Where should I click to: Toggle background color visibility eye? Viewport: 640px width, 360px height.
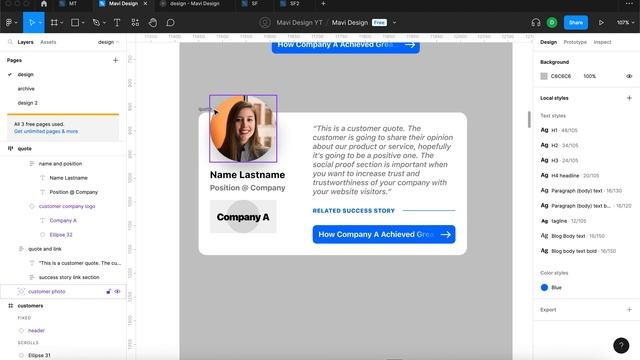tap(629, 76)
